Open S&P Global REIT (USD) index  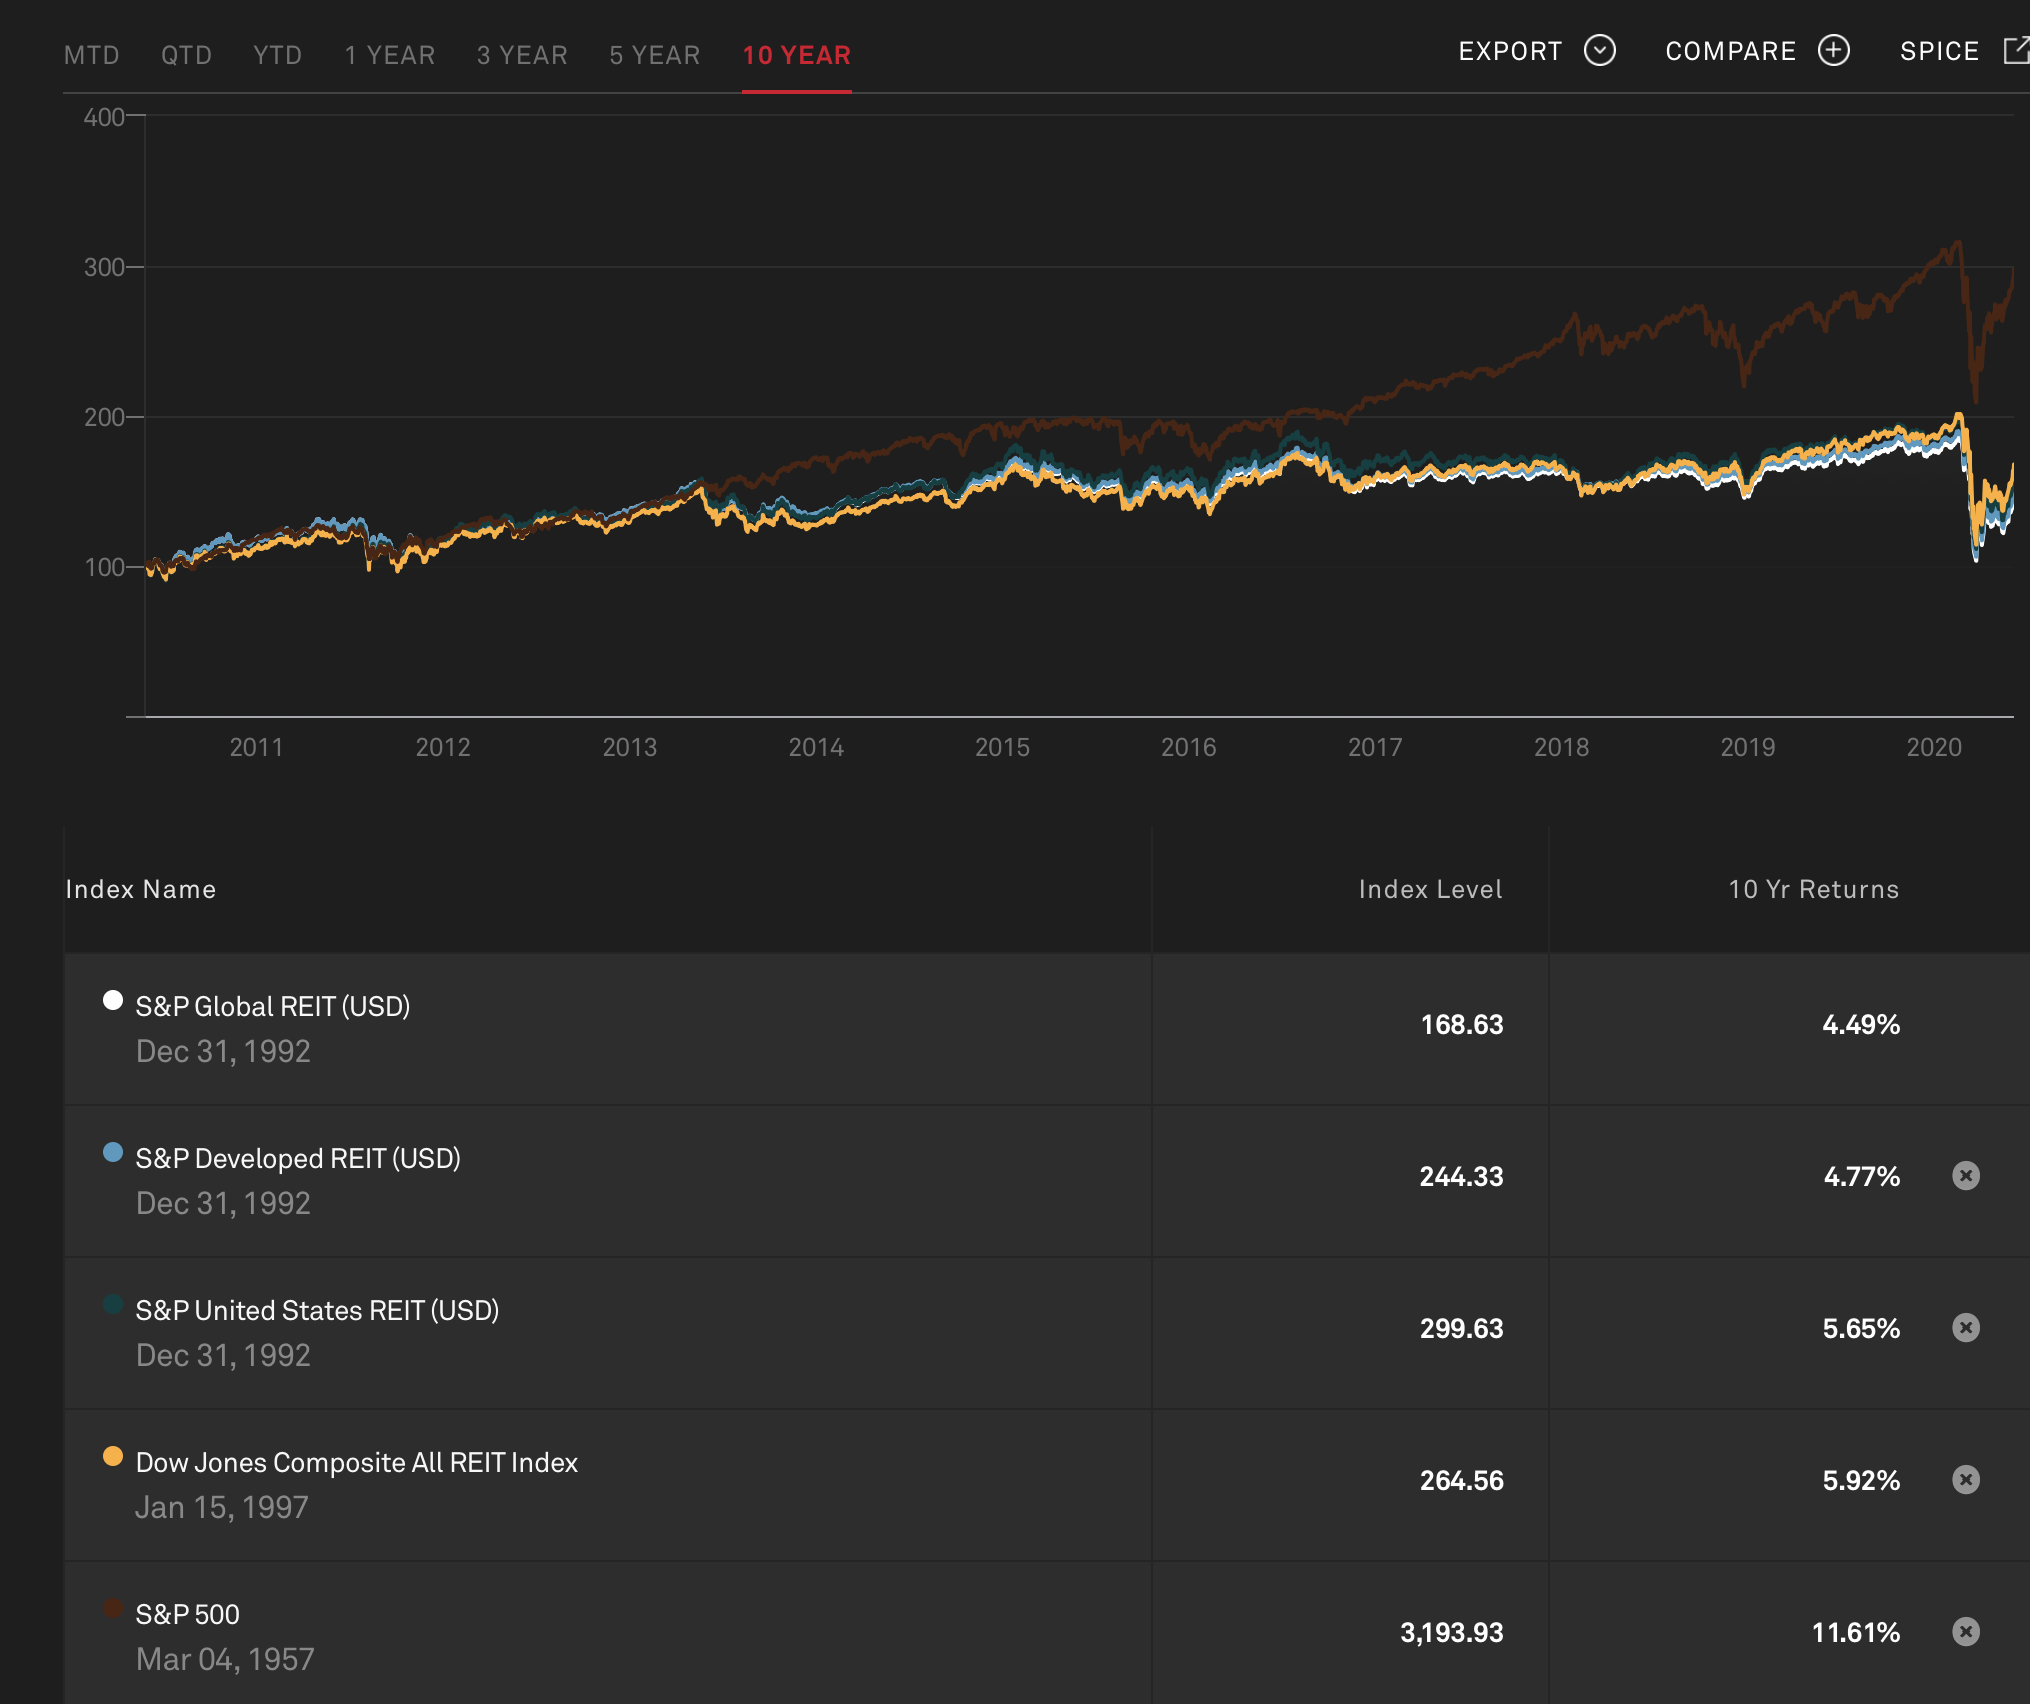[273, 1006]
